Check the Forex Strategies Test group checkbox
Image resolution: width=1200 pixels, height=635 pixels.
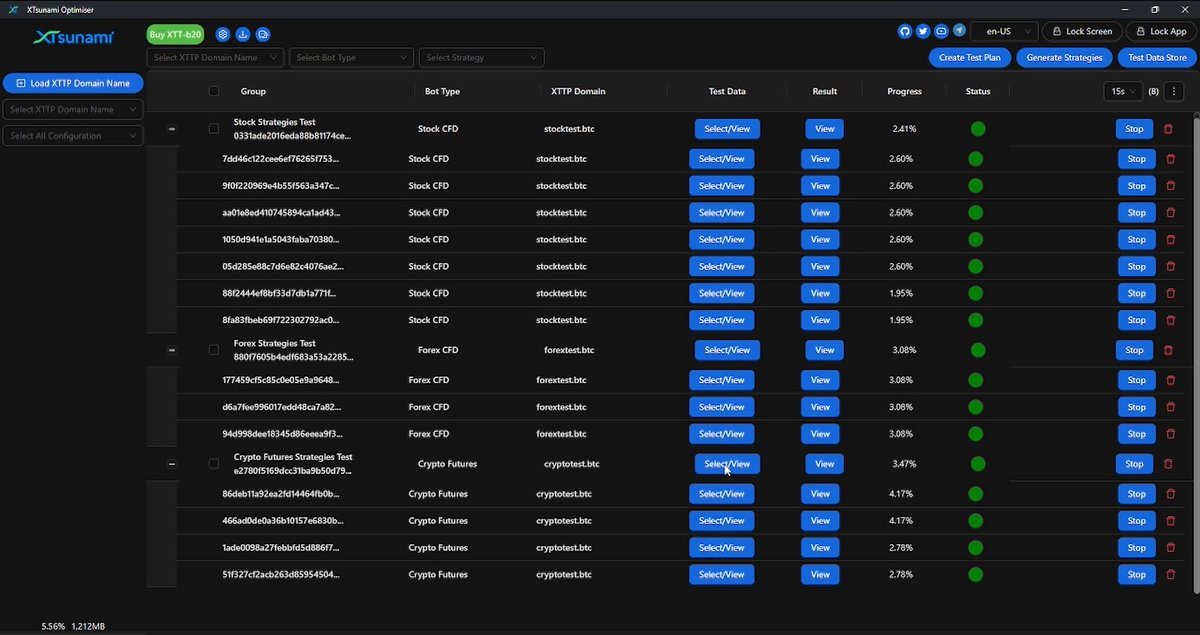pyautogui.click(x=214, y=350)
